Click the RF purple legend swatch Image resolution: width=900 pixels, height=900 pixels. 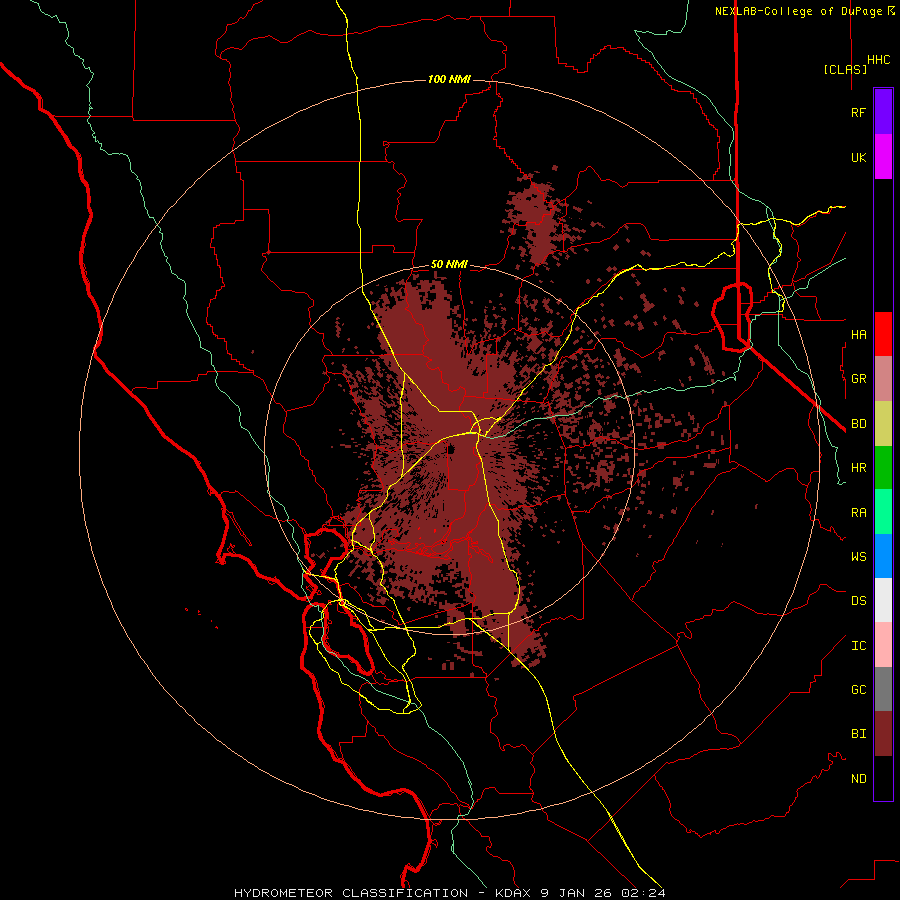883,112
